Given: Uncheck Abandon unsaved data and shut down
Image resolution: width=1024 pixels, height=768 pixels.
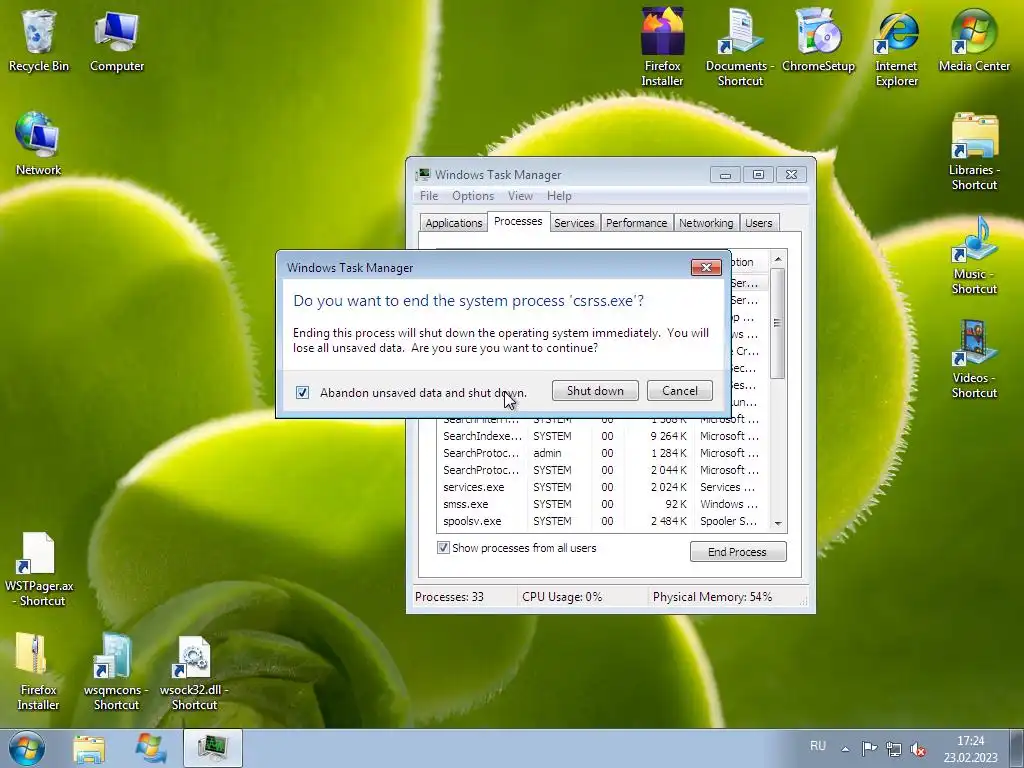Looking at the screenshot, I should [302, 392].
